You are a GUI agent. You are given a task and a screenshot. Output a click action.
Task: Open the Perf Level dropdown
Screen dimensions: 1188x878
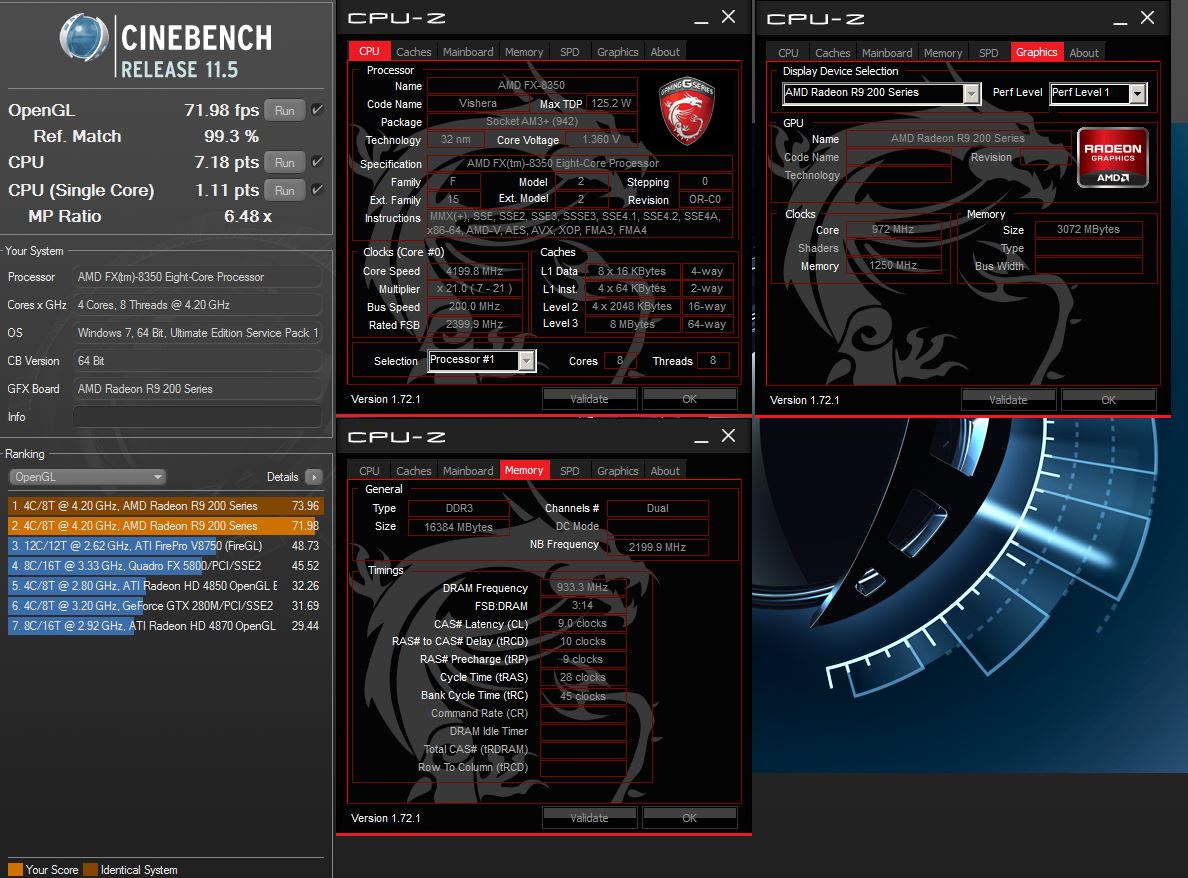pos(1098,93)
